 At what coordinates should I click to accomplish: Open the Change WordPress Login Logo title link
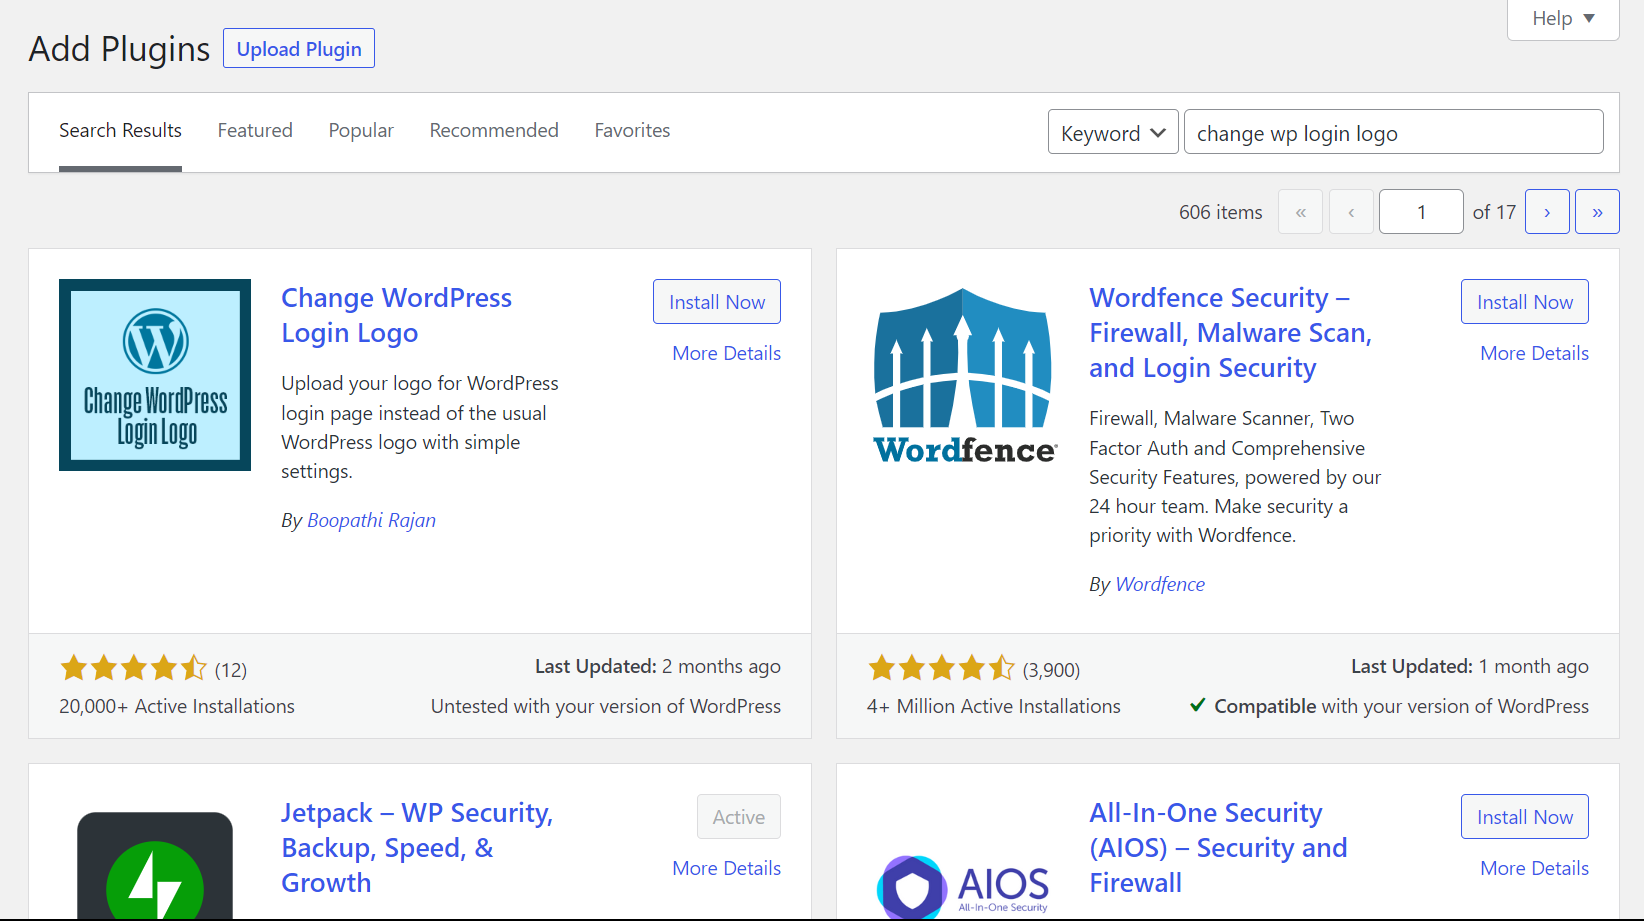pyautogui.click(x=396, y=315)
